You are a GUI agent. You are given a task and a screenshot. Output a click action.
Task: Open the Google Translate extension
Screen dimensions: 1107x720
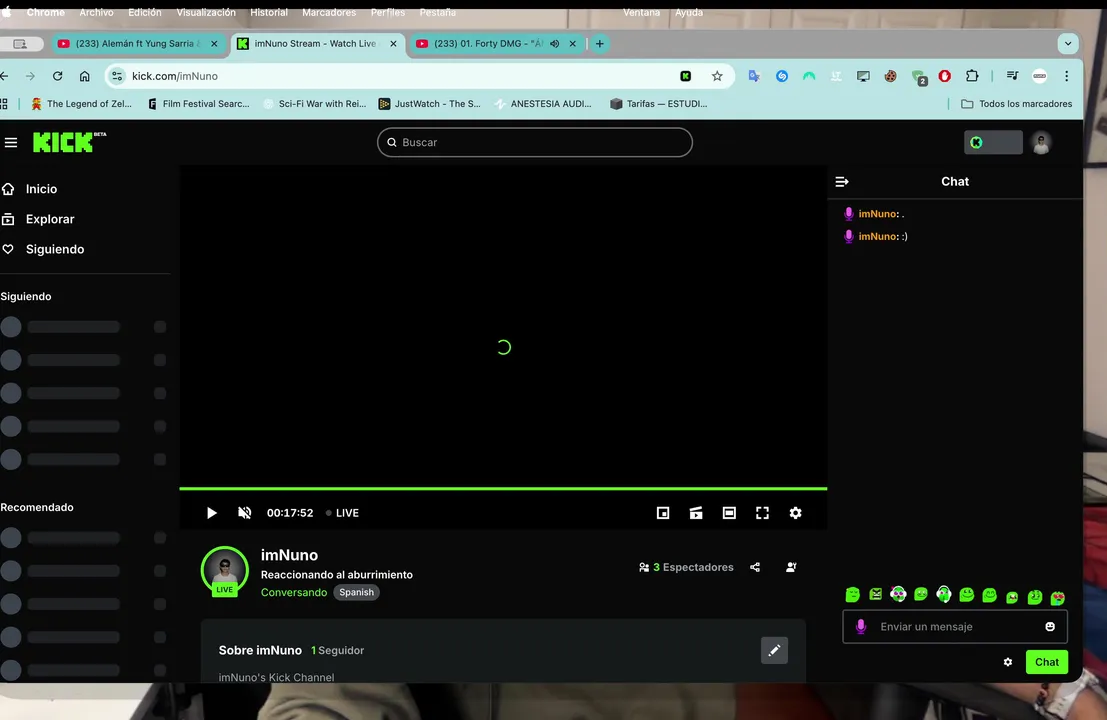point(754,76)
